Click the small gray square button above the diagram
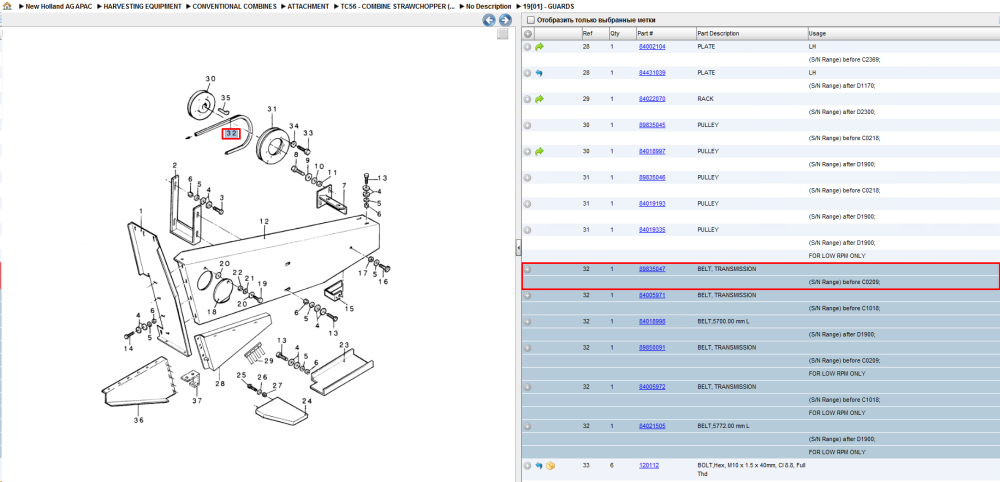This screenshot has height=482, width=1000. [503, 34]
